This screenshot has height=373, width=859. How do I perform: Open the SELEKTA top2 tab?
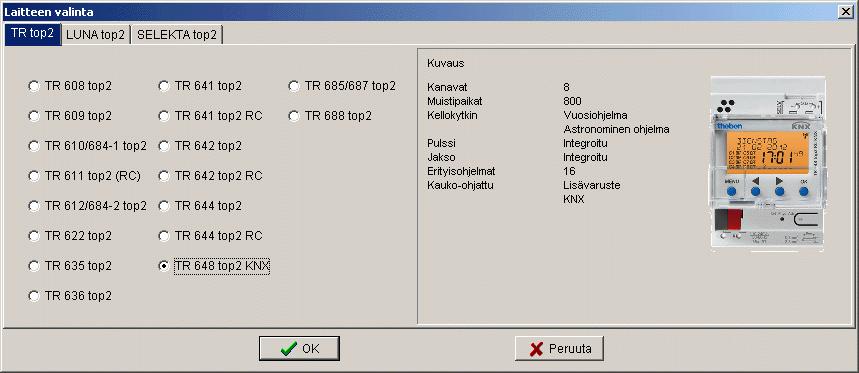coord(176,35)
